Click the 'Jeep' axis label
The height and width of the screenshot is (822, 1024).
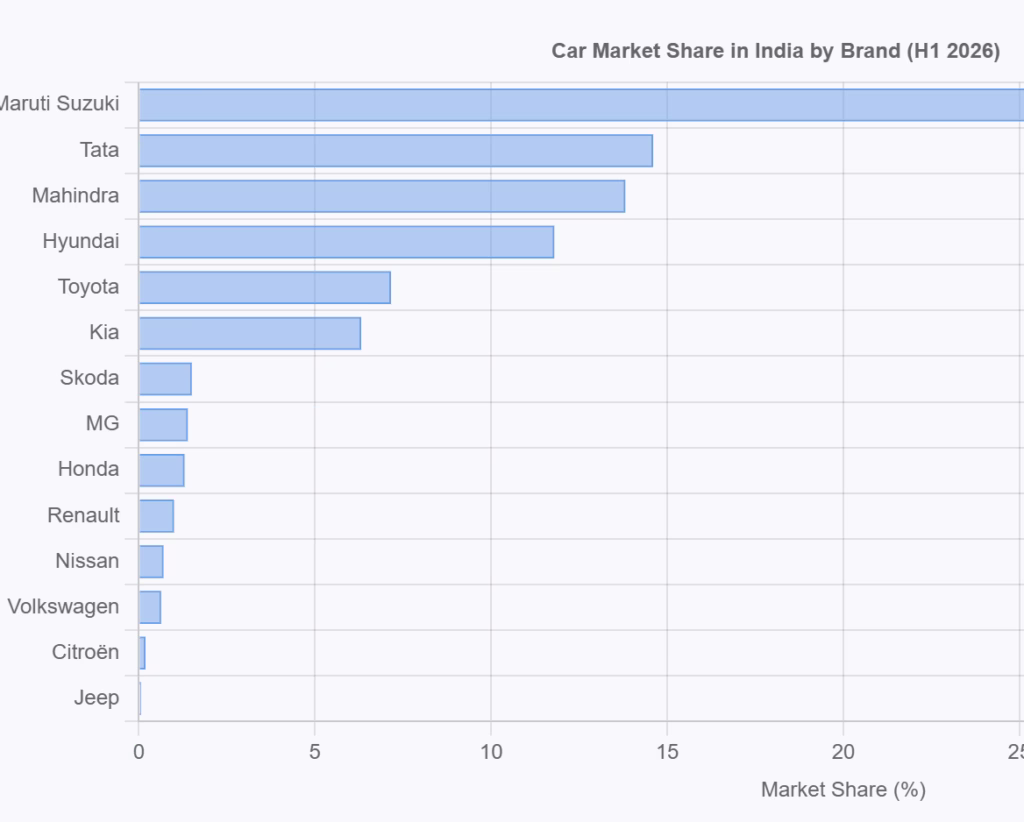click(x=97, y=699)
